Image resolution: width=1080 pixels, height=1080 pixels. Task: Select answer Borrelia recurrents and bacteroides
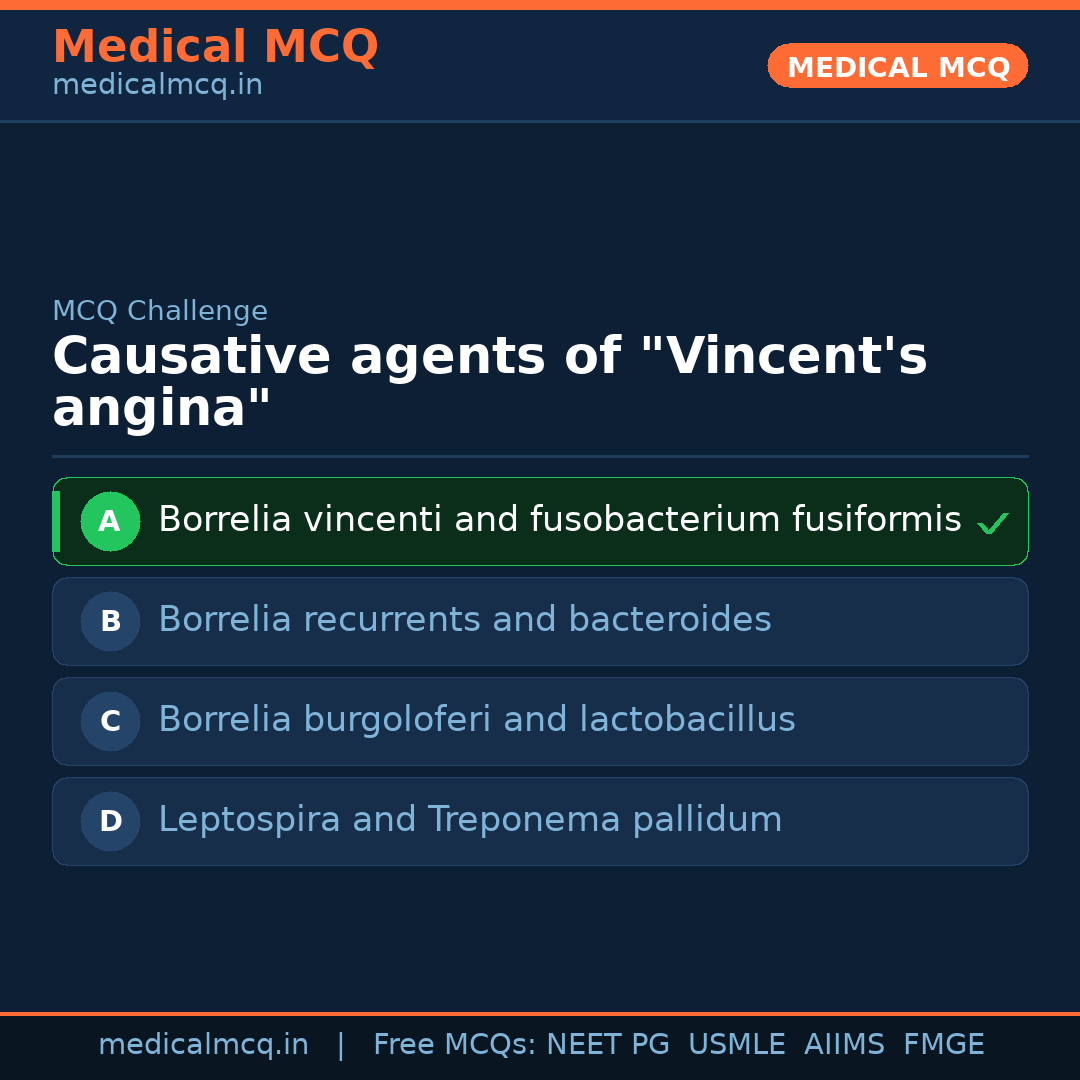(464, 620)
